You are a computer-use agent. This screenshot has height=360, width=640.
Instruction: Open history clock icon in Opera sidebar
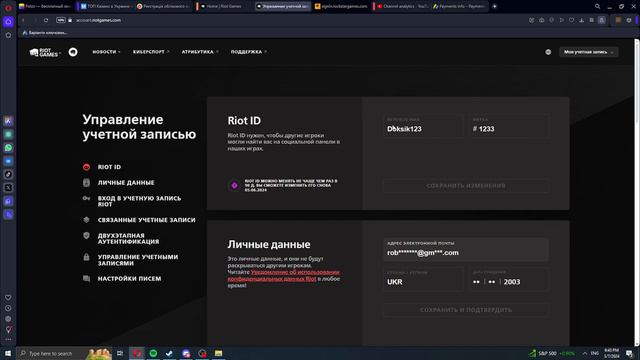coord(8,308)
